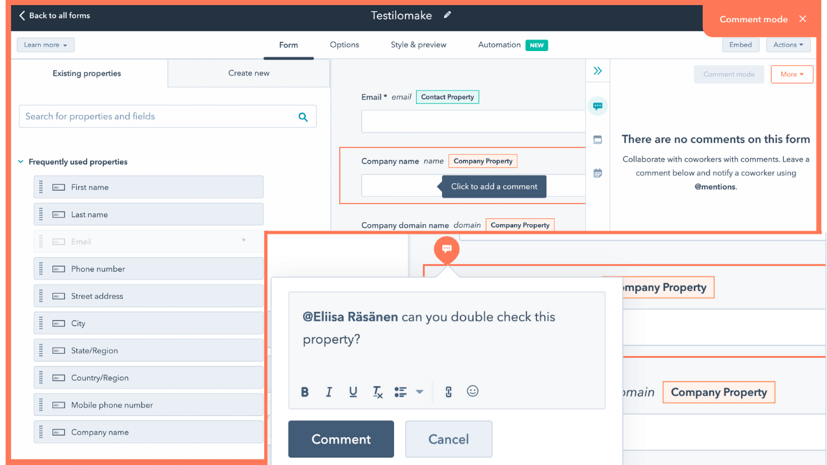This screenshot has height=465, width=827.
Task: Click the Embed button
Action: click(741, 45)
